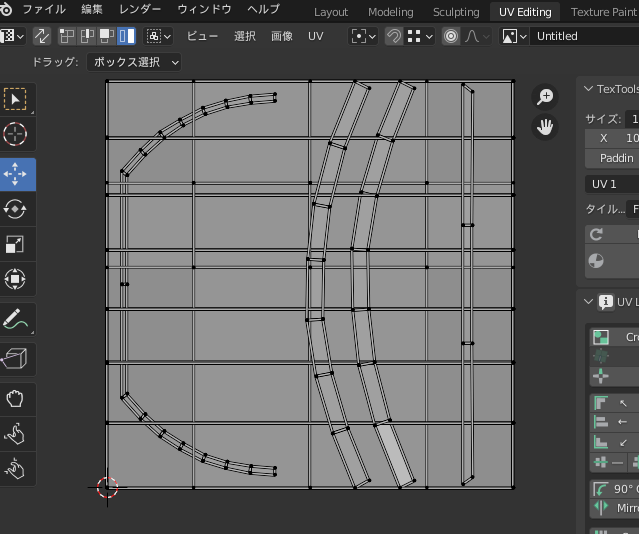Viewport: 639px width, 534px height.
Task: Click the zoom magnifier gizmo
Action: [x=545, y=97]
